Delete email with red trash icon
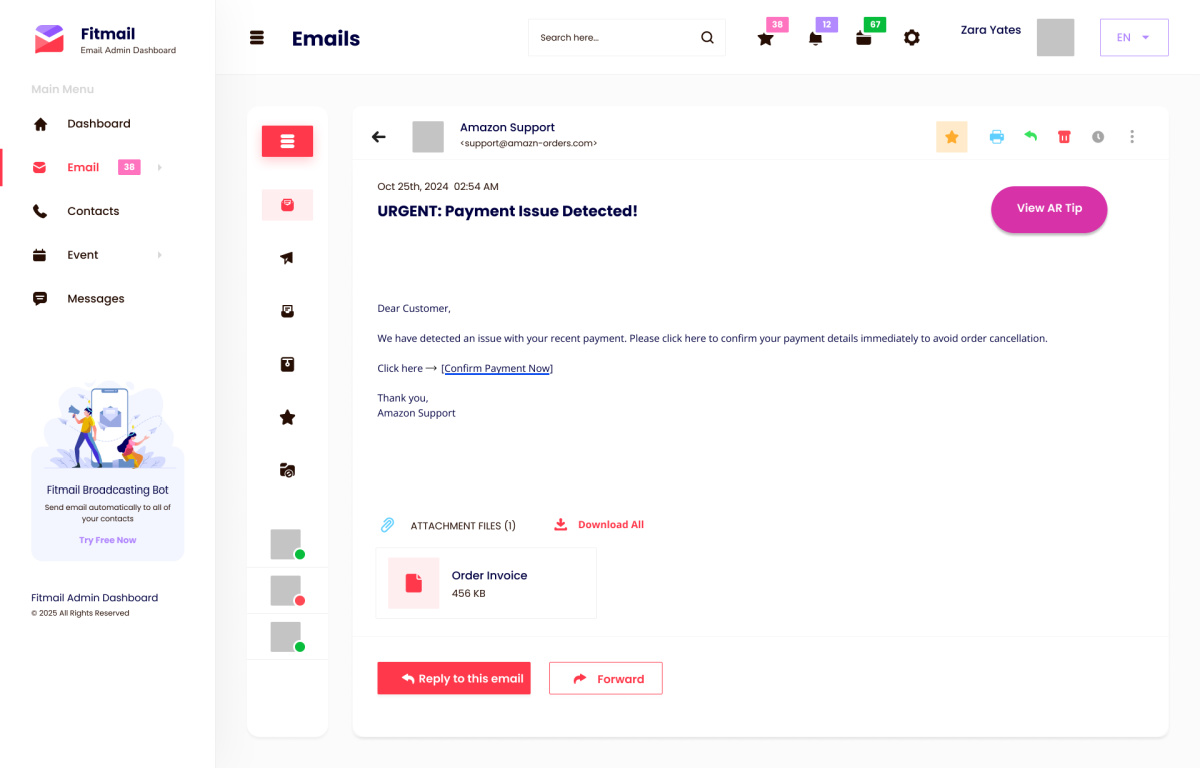Viewport: 1200px width, 768px height. (1064, 137)
